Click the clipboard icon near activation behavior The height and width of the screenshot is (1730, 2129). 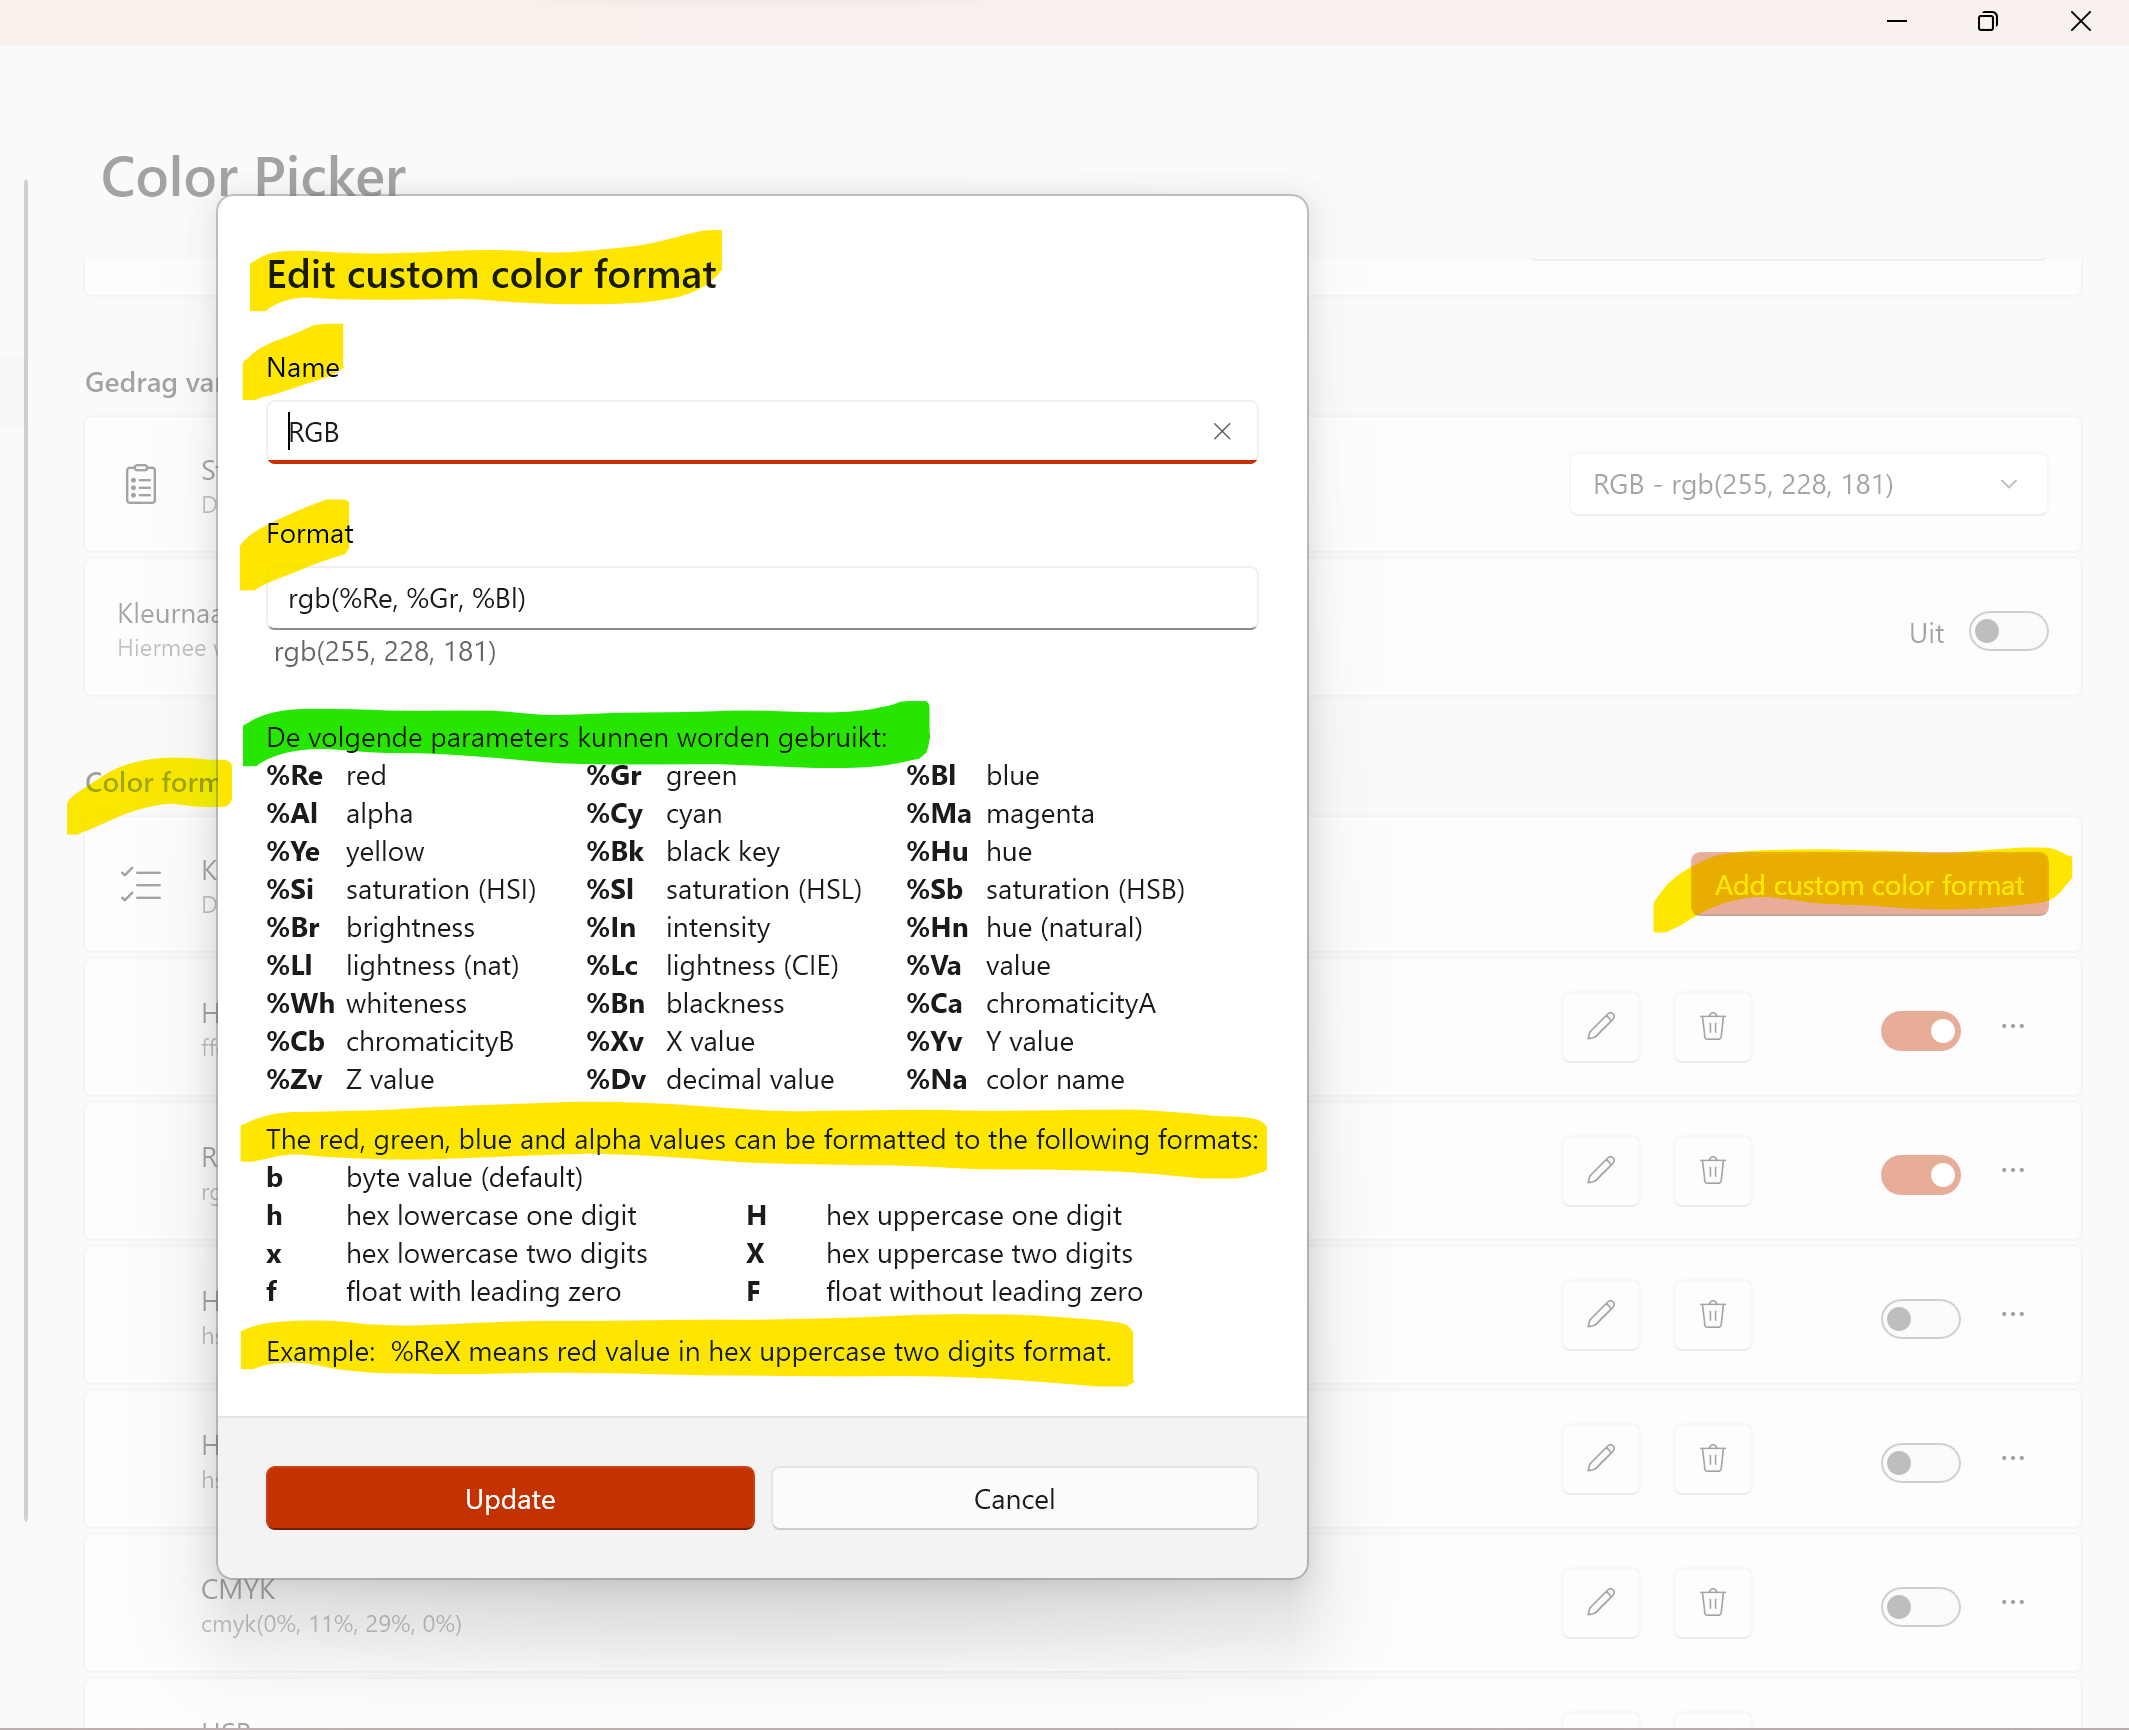(x=141, y=483)
